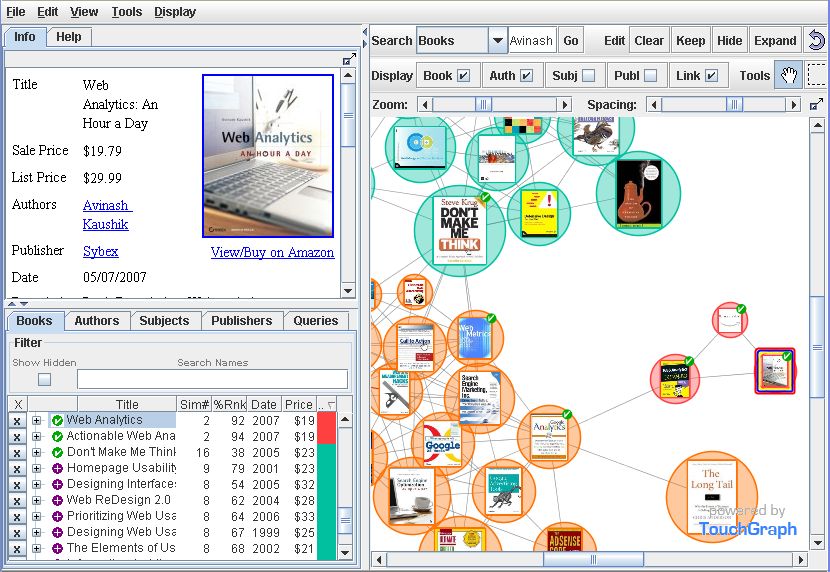
Task: Click the Search Names filter input field
Action: 212,379
